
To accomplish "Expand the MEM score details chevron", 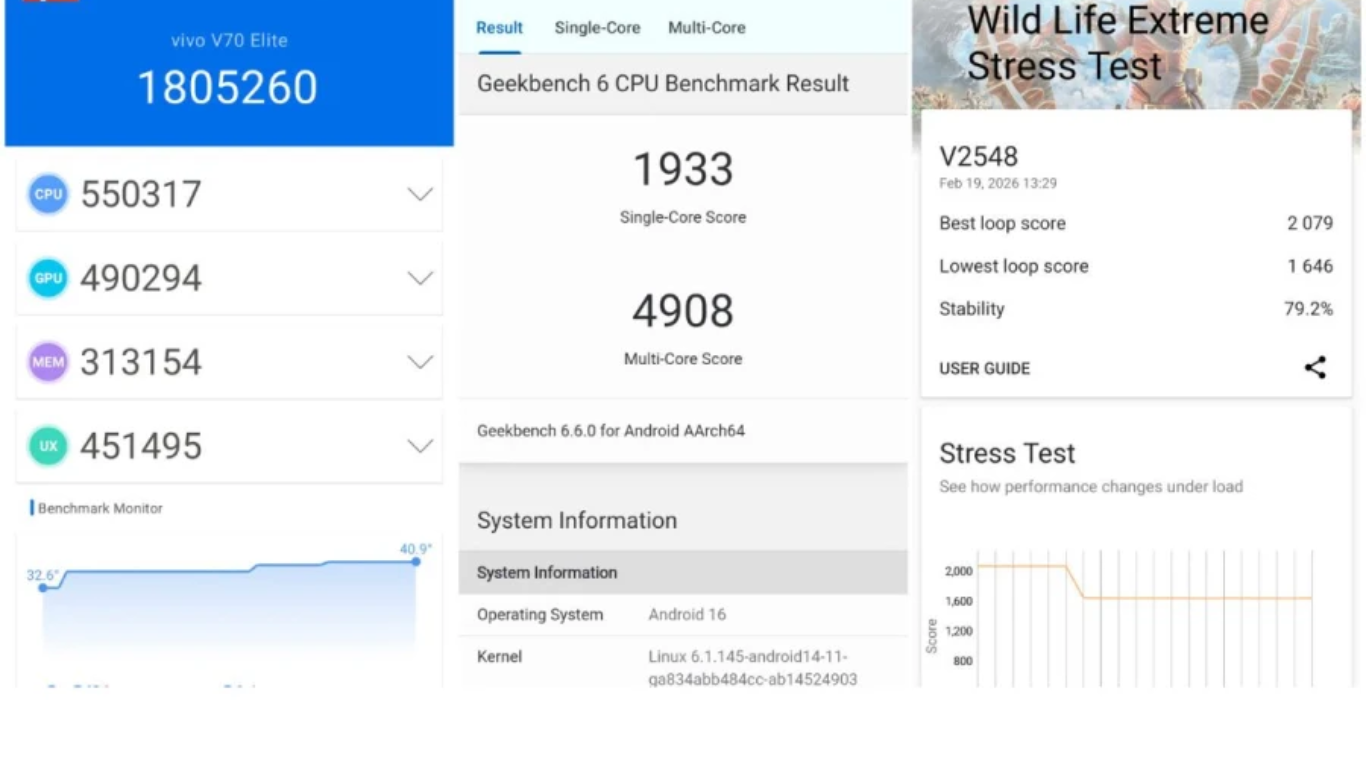I will pyautogui.click(x=420, y=362).
